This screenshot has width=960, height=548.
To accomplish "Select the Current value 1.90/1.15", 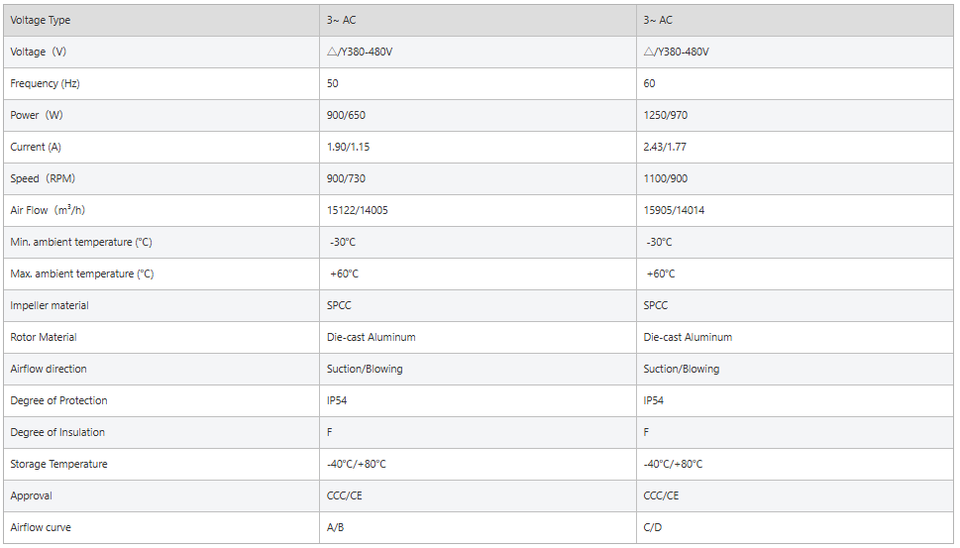I will 349,147.
